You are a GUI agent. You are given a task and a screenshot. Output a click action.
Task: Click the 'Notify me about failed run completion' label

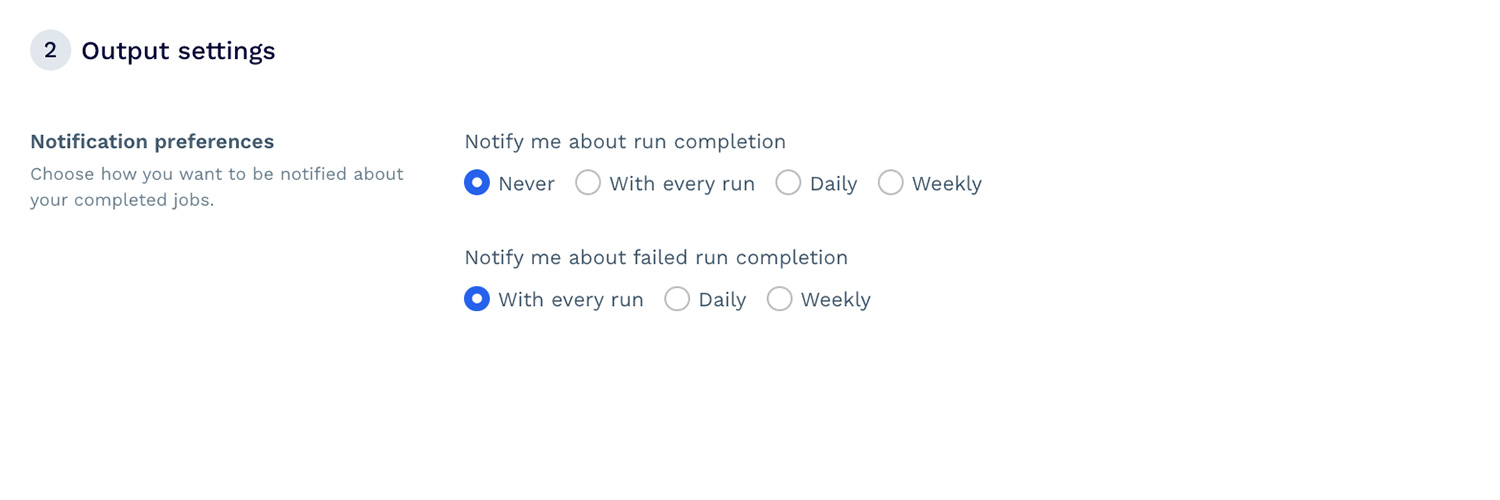coord(656,258)
